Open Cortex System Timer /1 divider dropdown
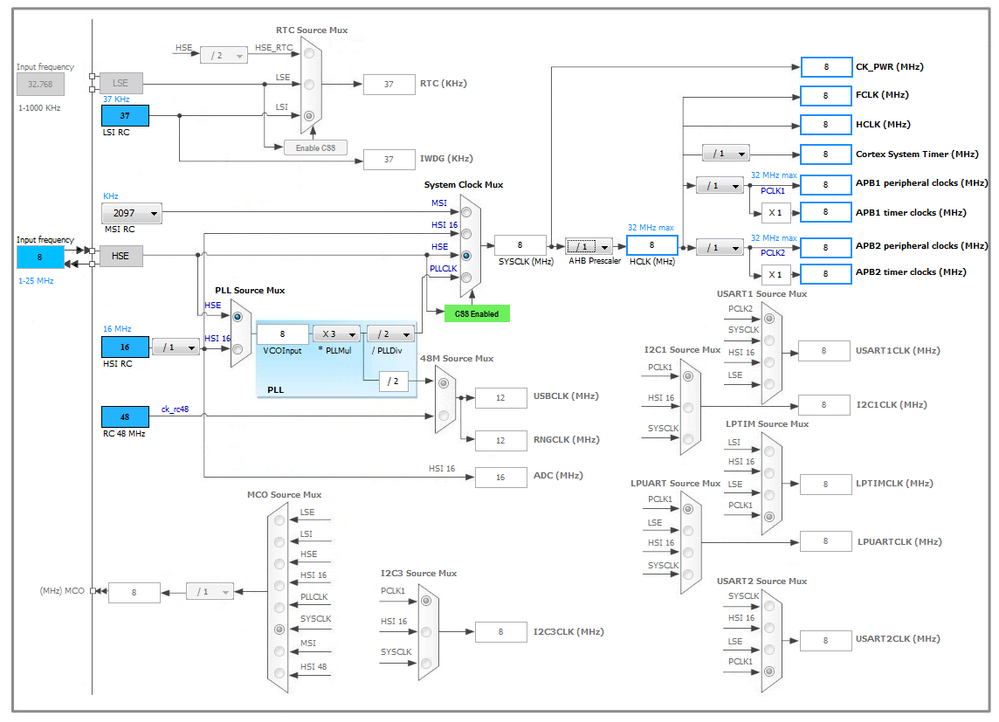This screenshot has width=999, height=722. [x=726, y=154]
